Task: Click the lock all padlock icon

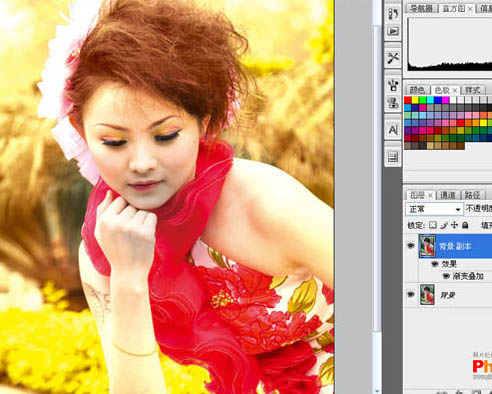Action: tap(465, 225)
